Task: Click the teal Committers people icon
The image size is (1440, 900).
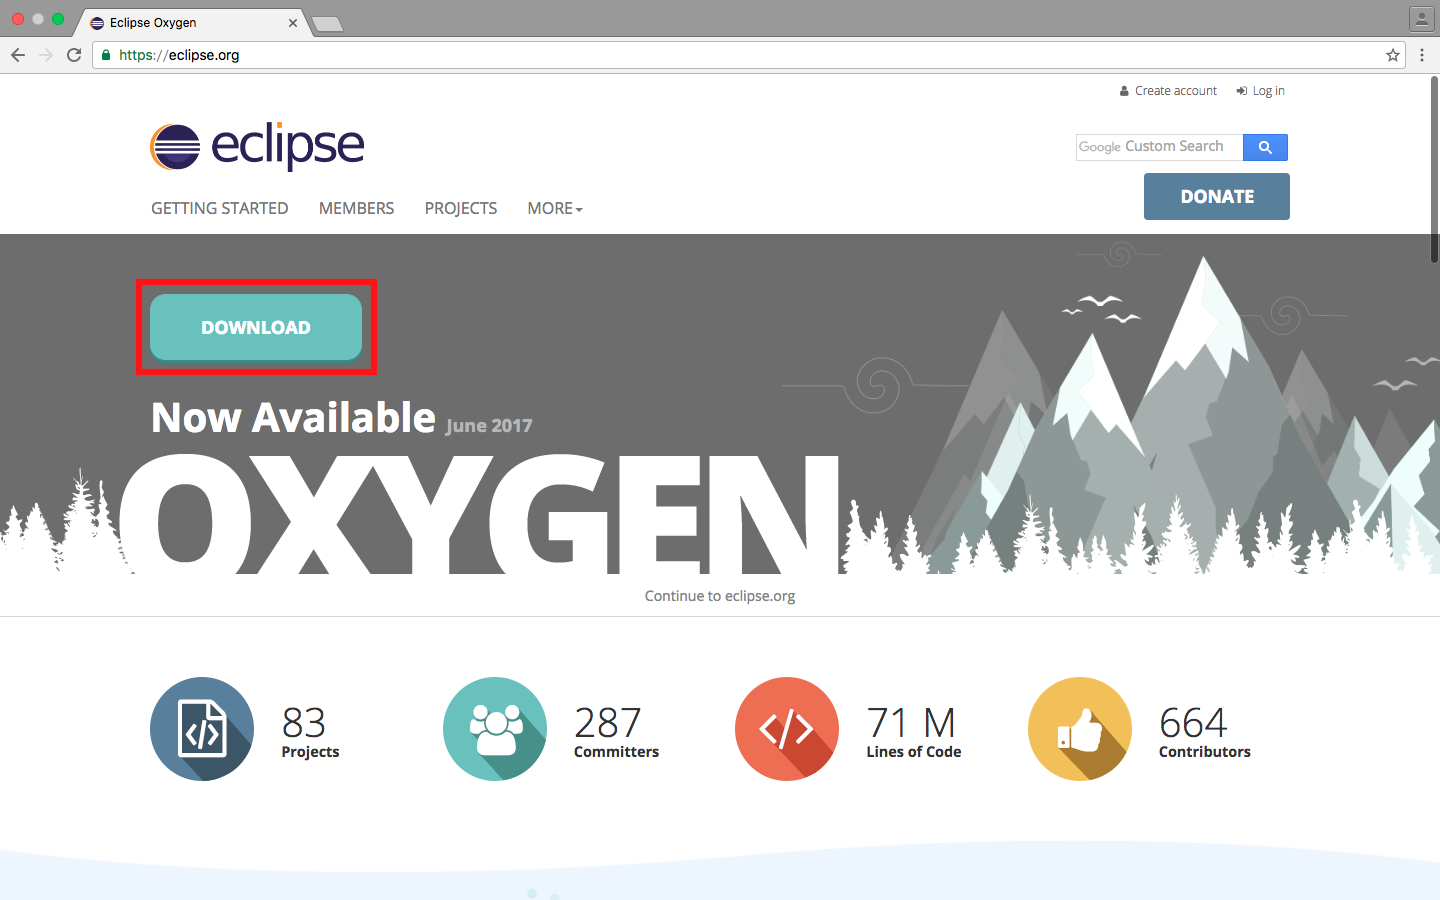Action: pos(495,729)
